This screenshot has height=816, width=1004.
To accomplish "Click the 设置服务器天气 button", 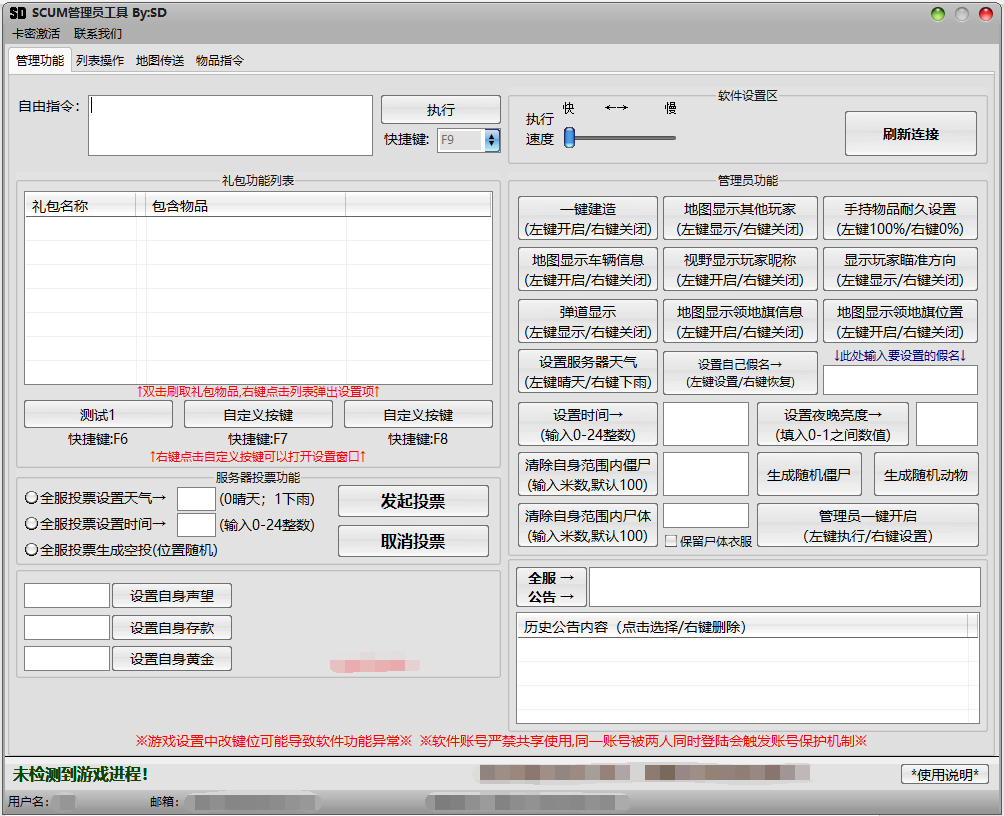I will pyautogui.click(x=588, y=371).
